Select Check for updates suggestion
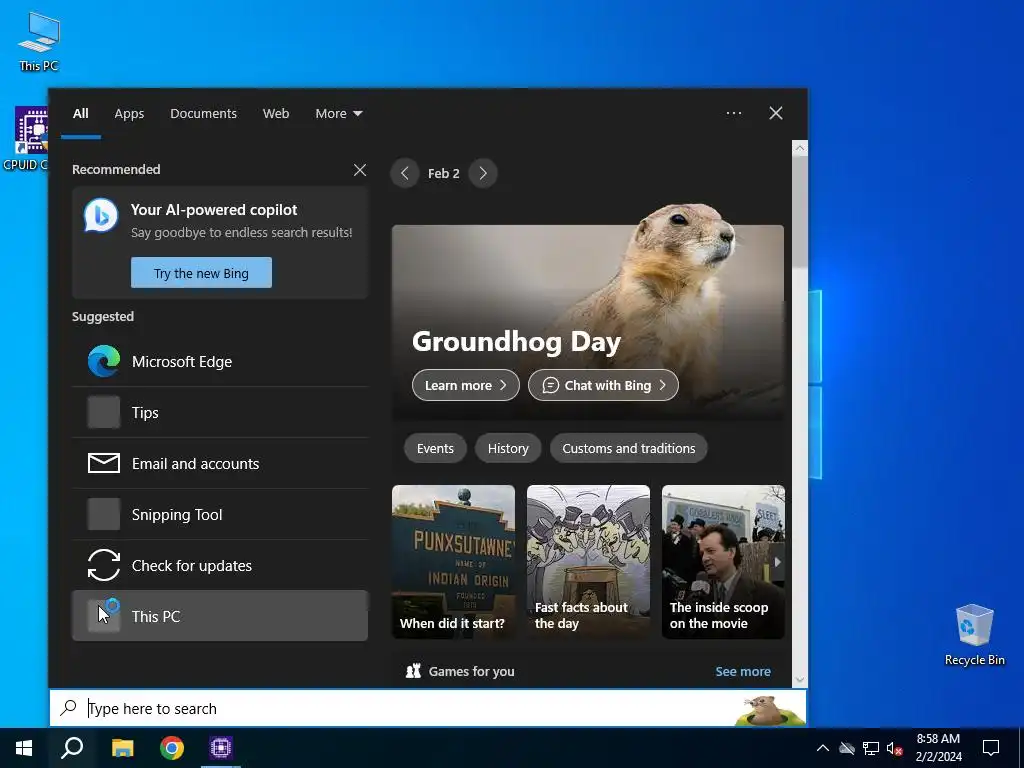The image size is (1024, 768). 220,565
